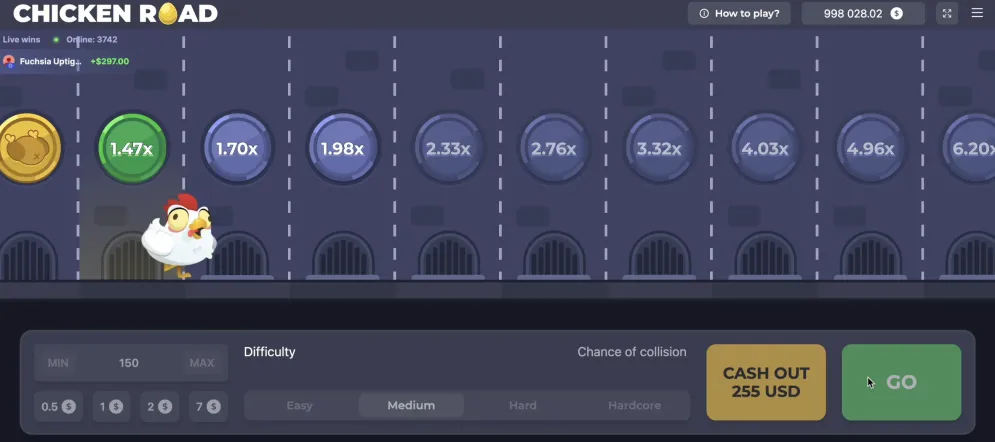Viewport: 995px width, 442px height.
Task: Click the 4.96x multiplier coin
Action: coord(870,148)
